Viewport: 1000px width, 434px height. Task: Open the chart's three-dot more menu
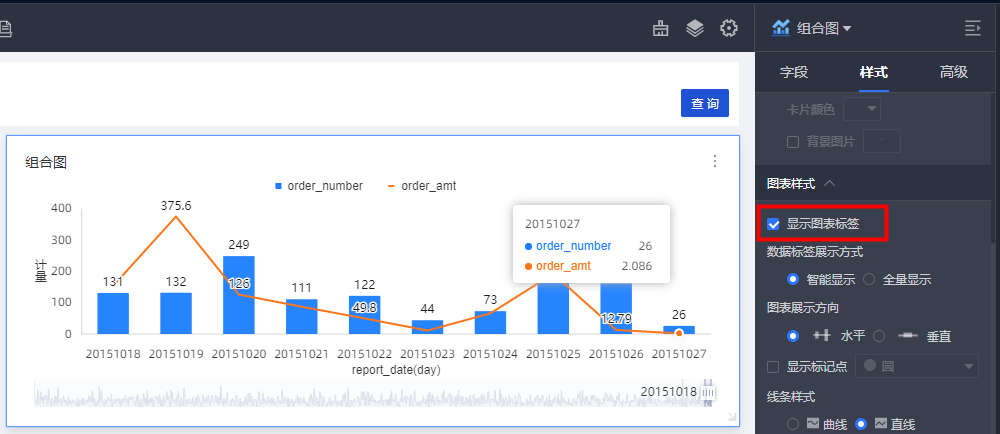pyautogui.click(x=715, y=161)
